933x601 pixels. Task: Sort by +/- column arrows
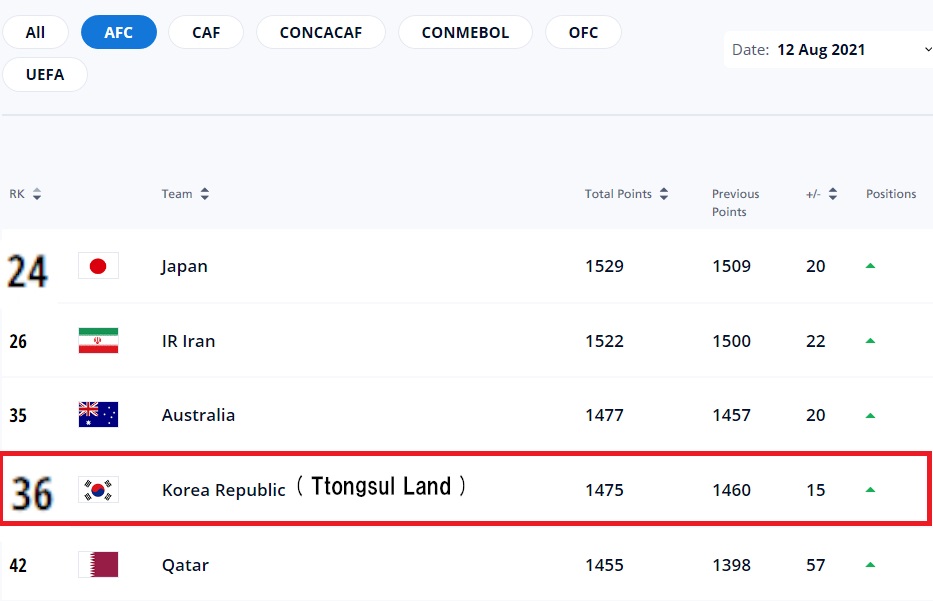[x=833, y=194]
